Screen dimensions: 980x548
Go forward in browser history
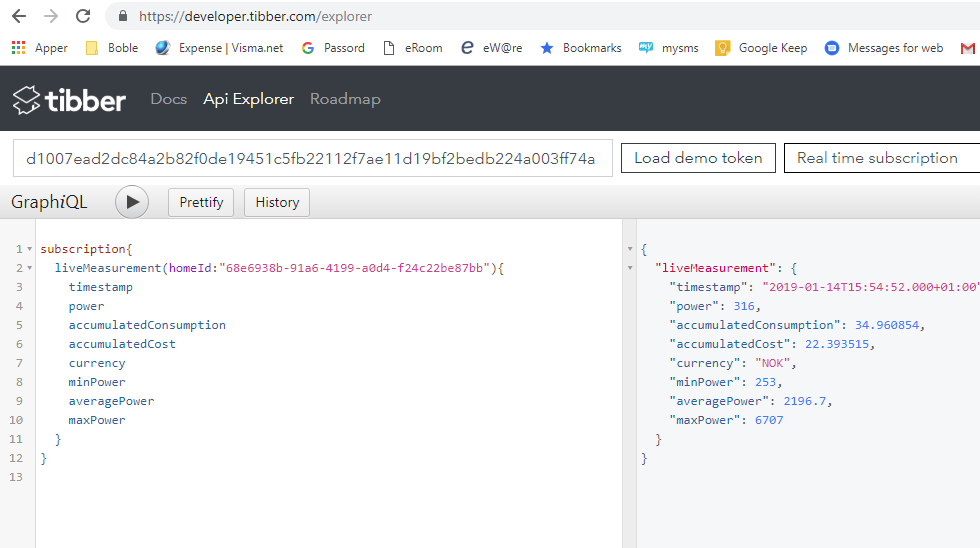point(51,16)
